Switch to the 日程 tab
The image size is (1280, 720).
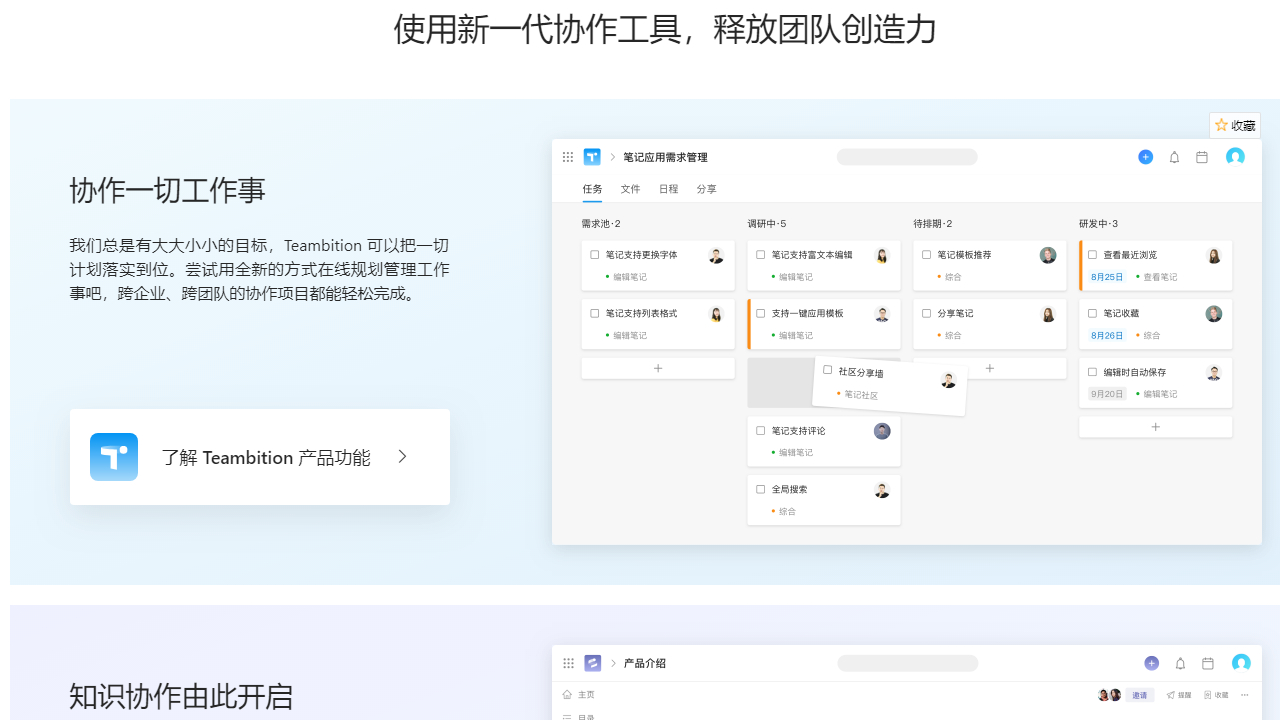[x=668, y=188]
